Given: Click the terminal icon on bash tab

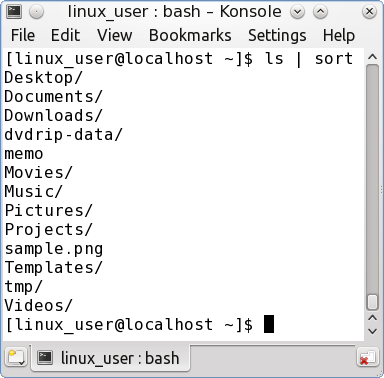Looking at the screenshot, I should 45,358.
